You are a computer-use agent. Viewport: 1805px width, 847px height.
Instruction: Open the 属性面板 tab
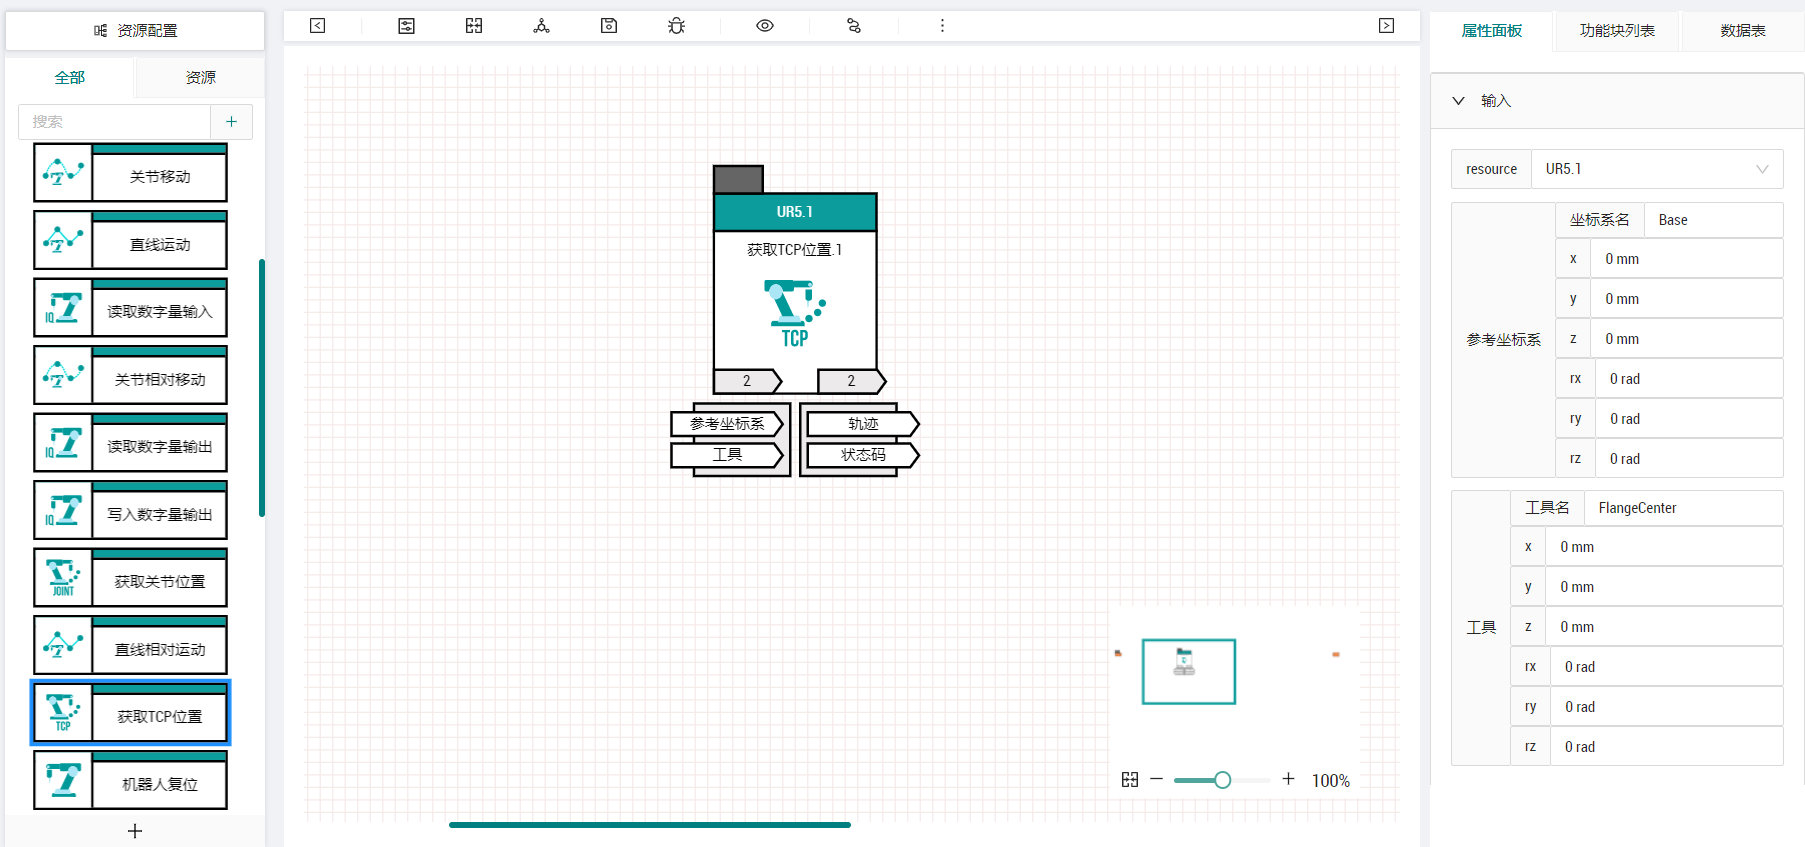[x=1491, y=31]
